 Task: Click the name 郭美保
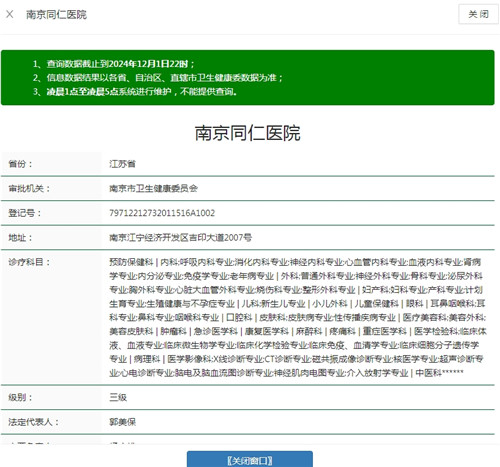122,422
